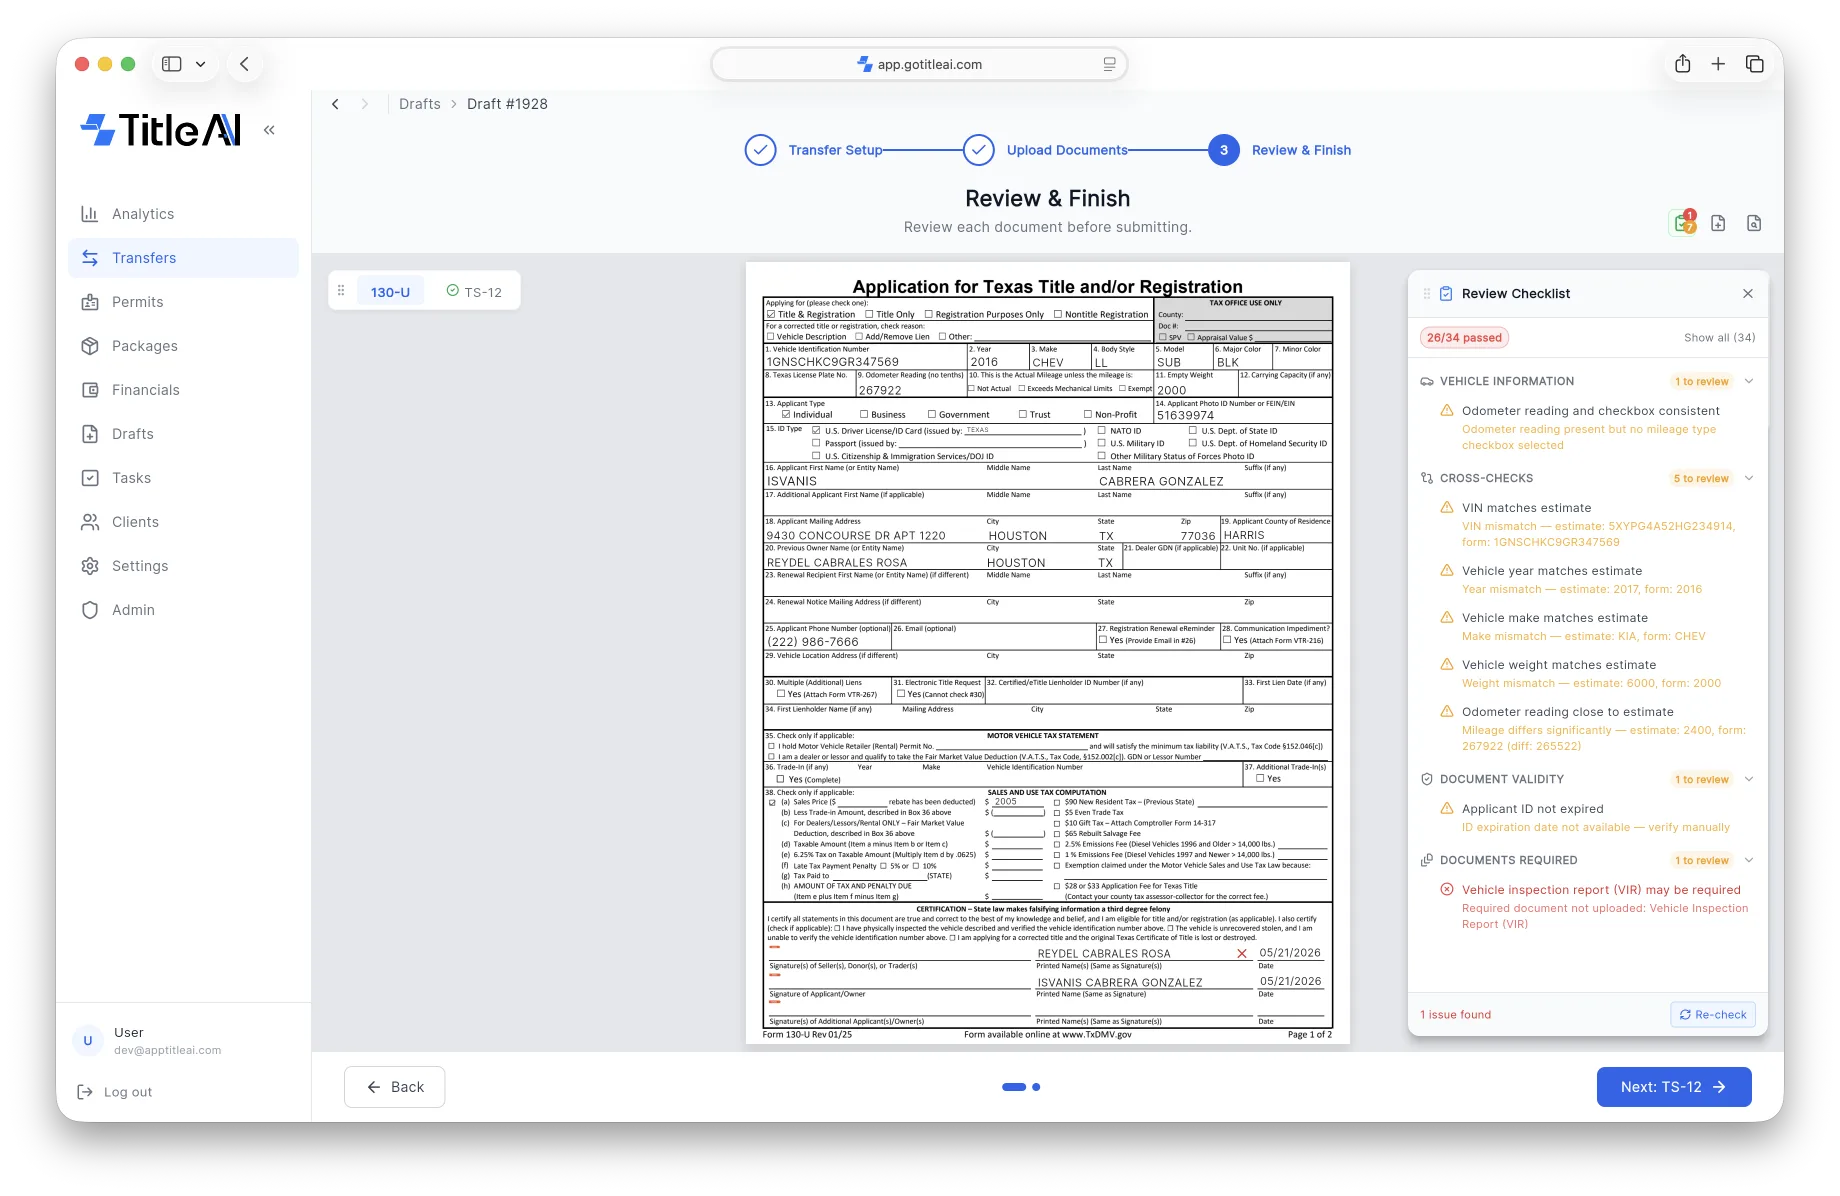1840x1196 pixels.
Task: Collapse the Documents Required section
Action: click(x=1749, y=860)
